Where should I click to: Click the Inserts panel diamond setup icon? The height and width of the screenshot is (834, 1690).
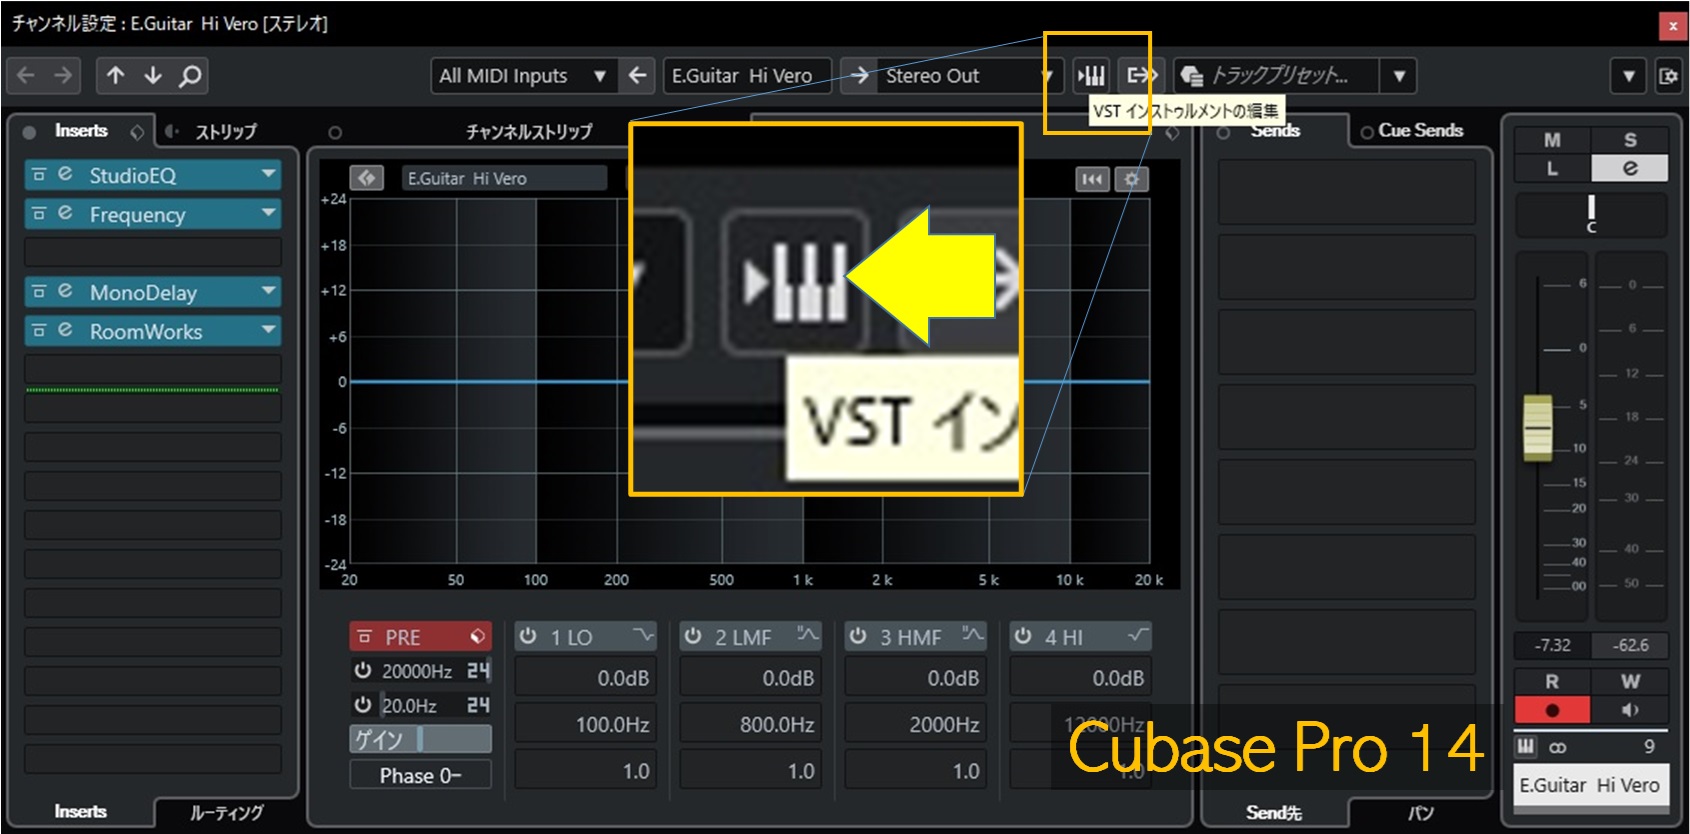click(x=137, y=132)
